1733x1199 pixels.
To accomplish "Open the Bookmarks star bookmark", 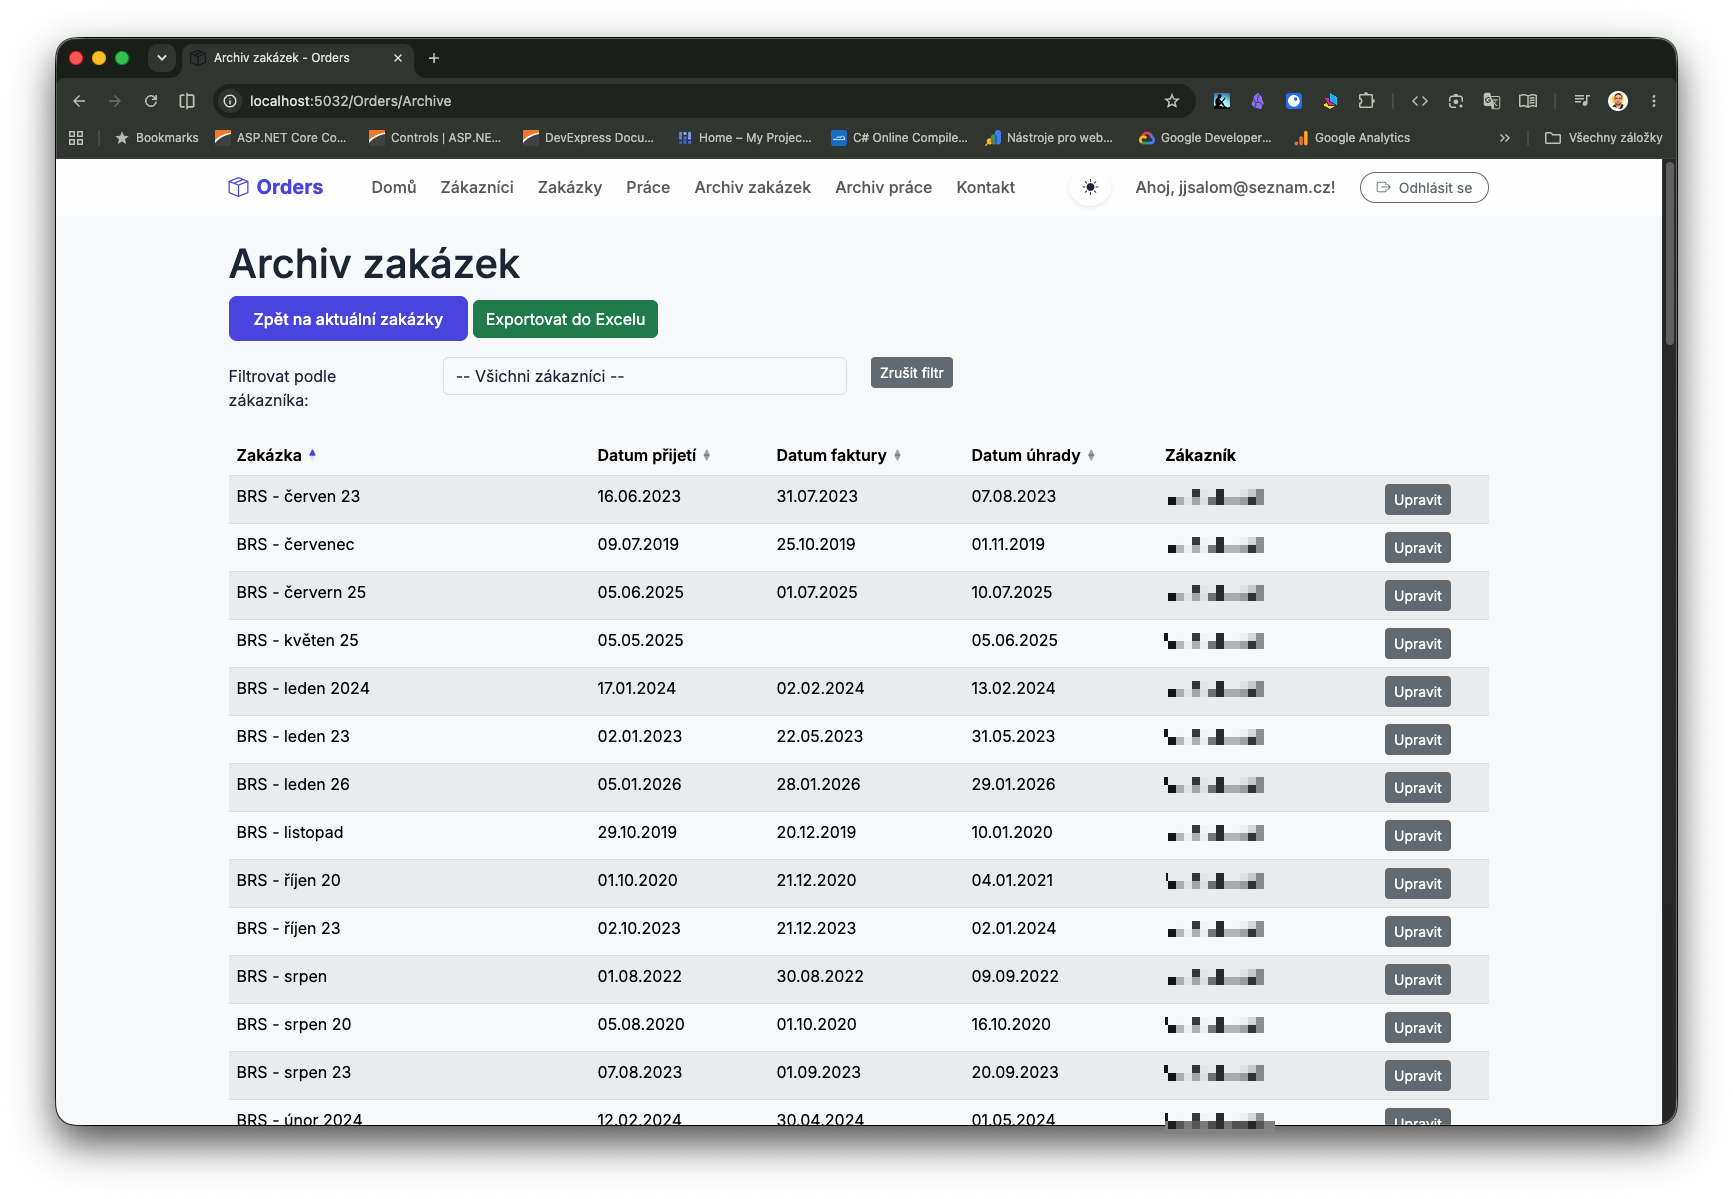I will 157,138.
